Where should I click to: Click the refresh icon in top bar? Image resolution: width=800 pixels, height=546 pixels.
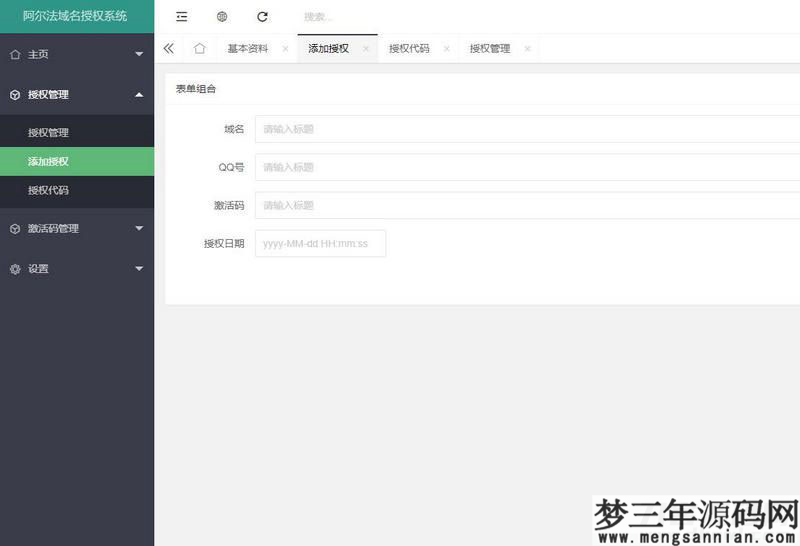(x=262, y=17)
